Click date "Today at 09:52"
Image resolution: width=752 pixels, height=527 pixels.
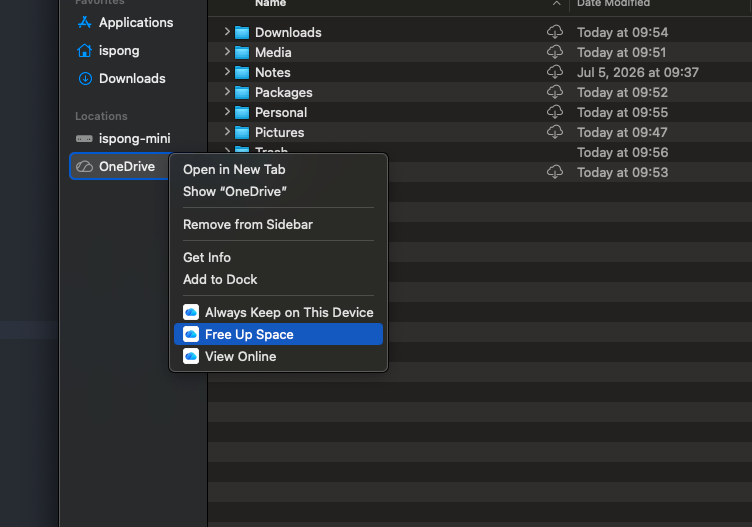coord(622,93)
